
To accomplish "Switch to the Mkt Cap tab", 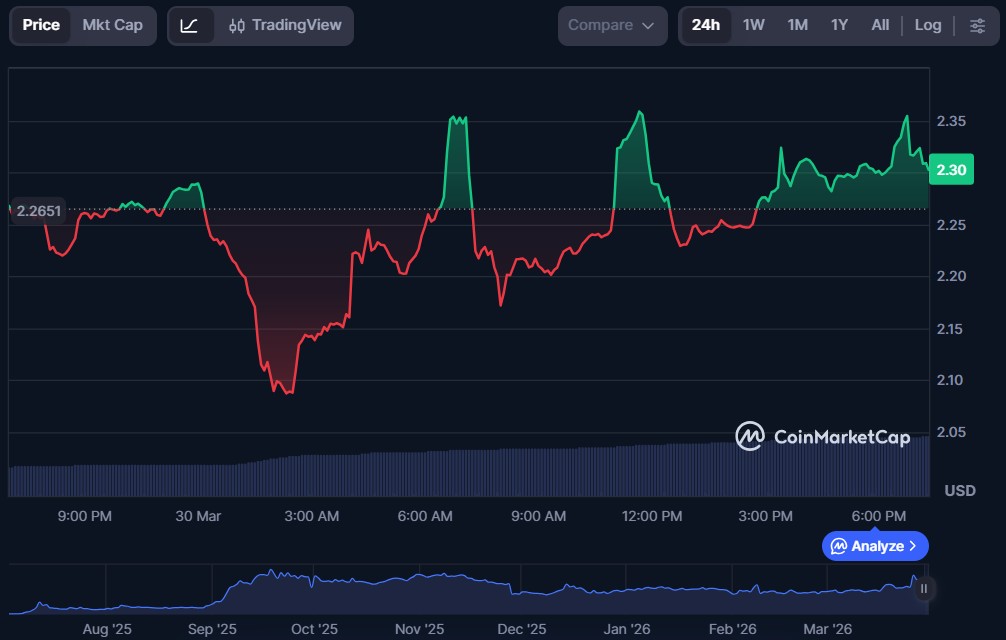I will coord(112,26).
